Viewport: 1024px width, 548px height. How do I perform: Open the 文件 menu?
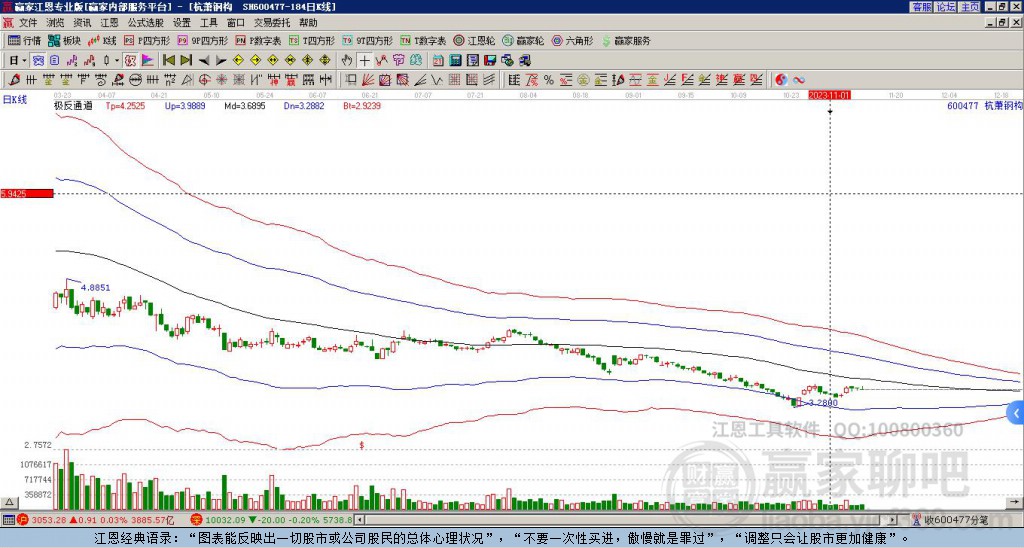(x=28, y=23)
